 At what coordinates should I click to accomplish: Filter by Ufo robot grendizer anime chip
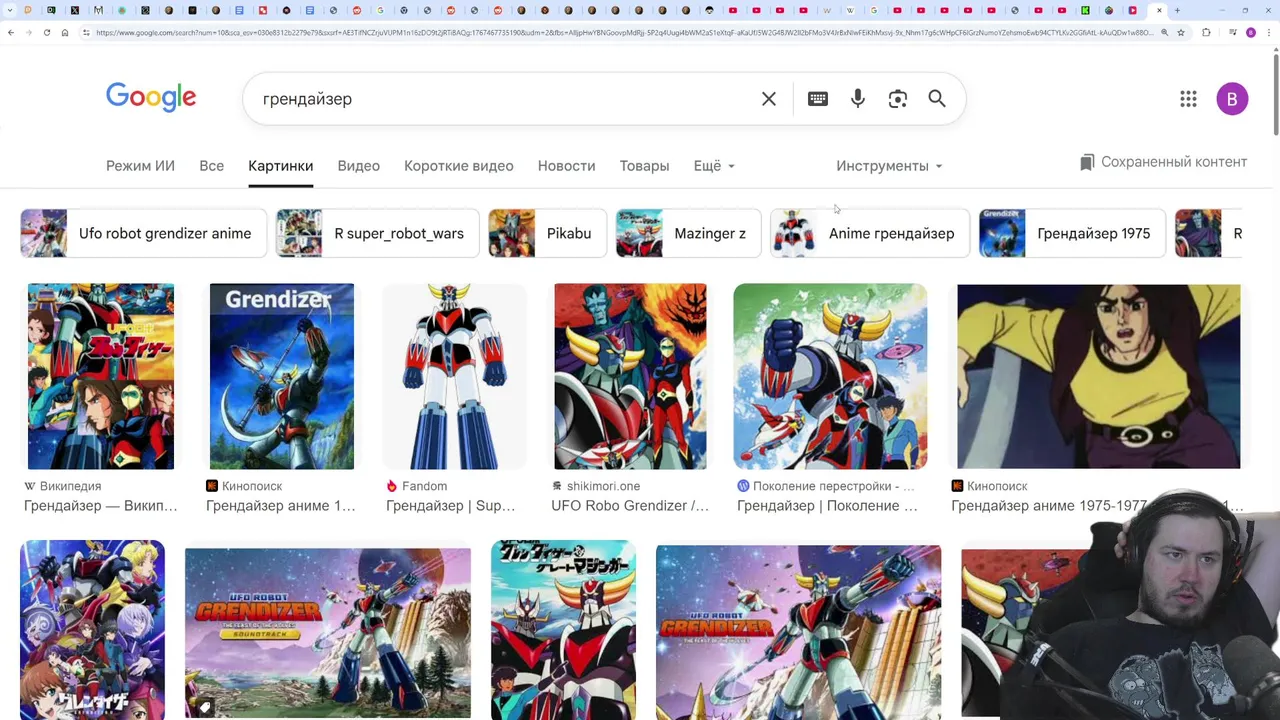pyautogui.click(x=143, y=233)
